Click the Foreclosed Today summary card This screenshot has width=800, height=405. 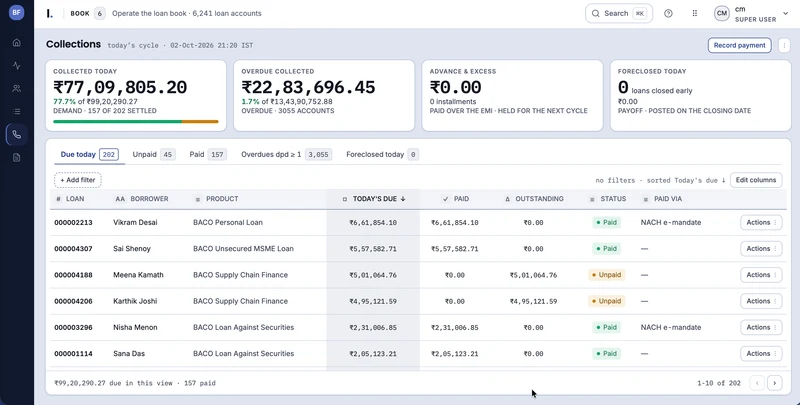tap(700, 95)
